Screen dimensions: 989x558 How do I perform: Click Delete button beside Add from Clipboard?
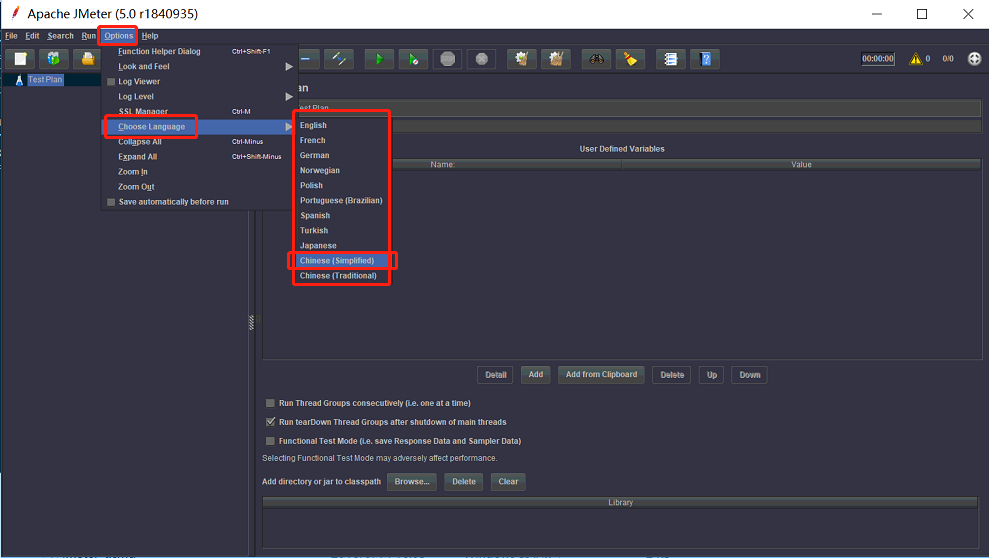point(672,375)
